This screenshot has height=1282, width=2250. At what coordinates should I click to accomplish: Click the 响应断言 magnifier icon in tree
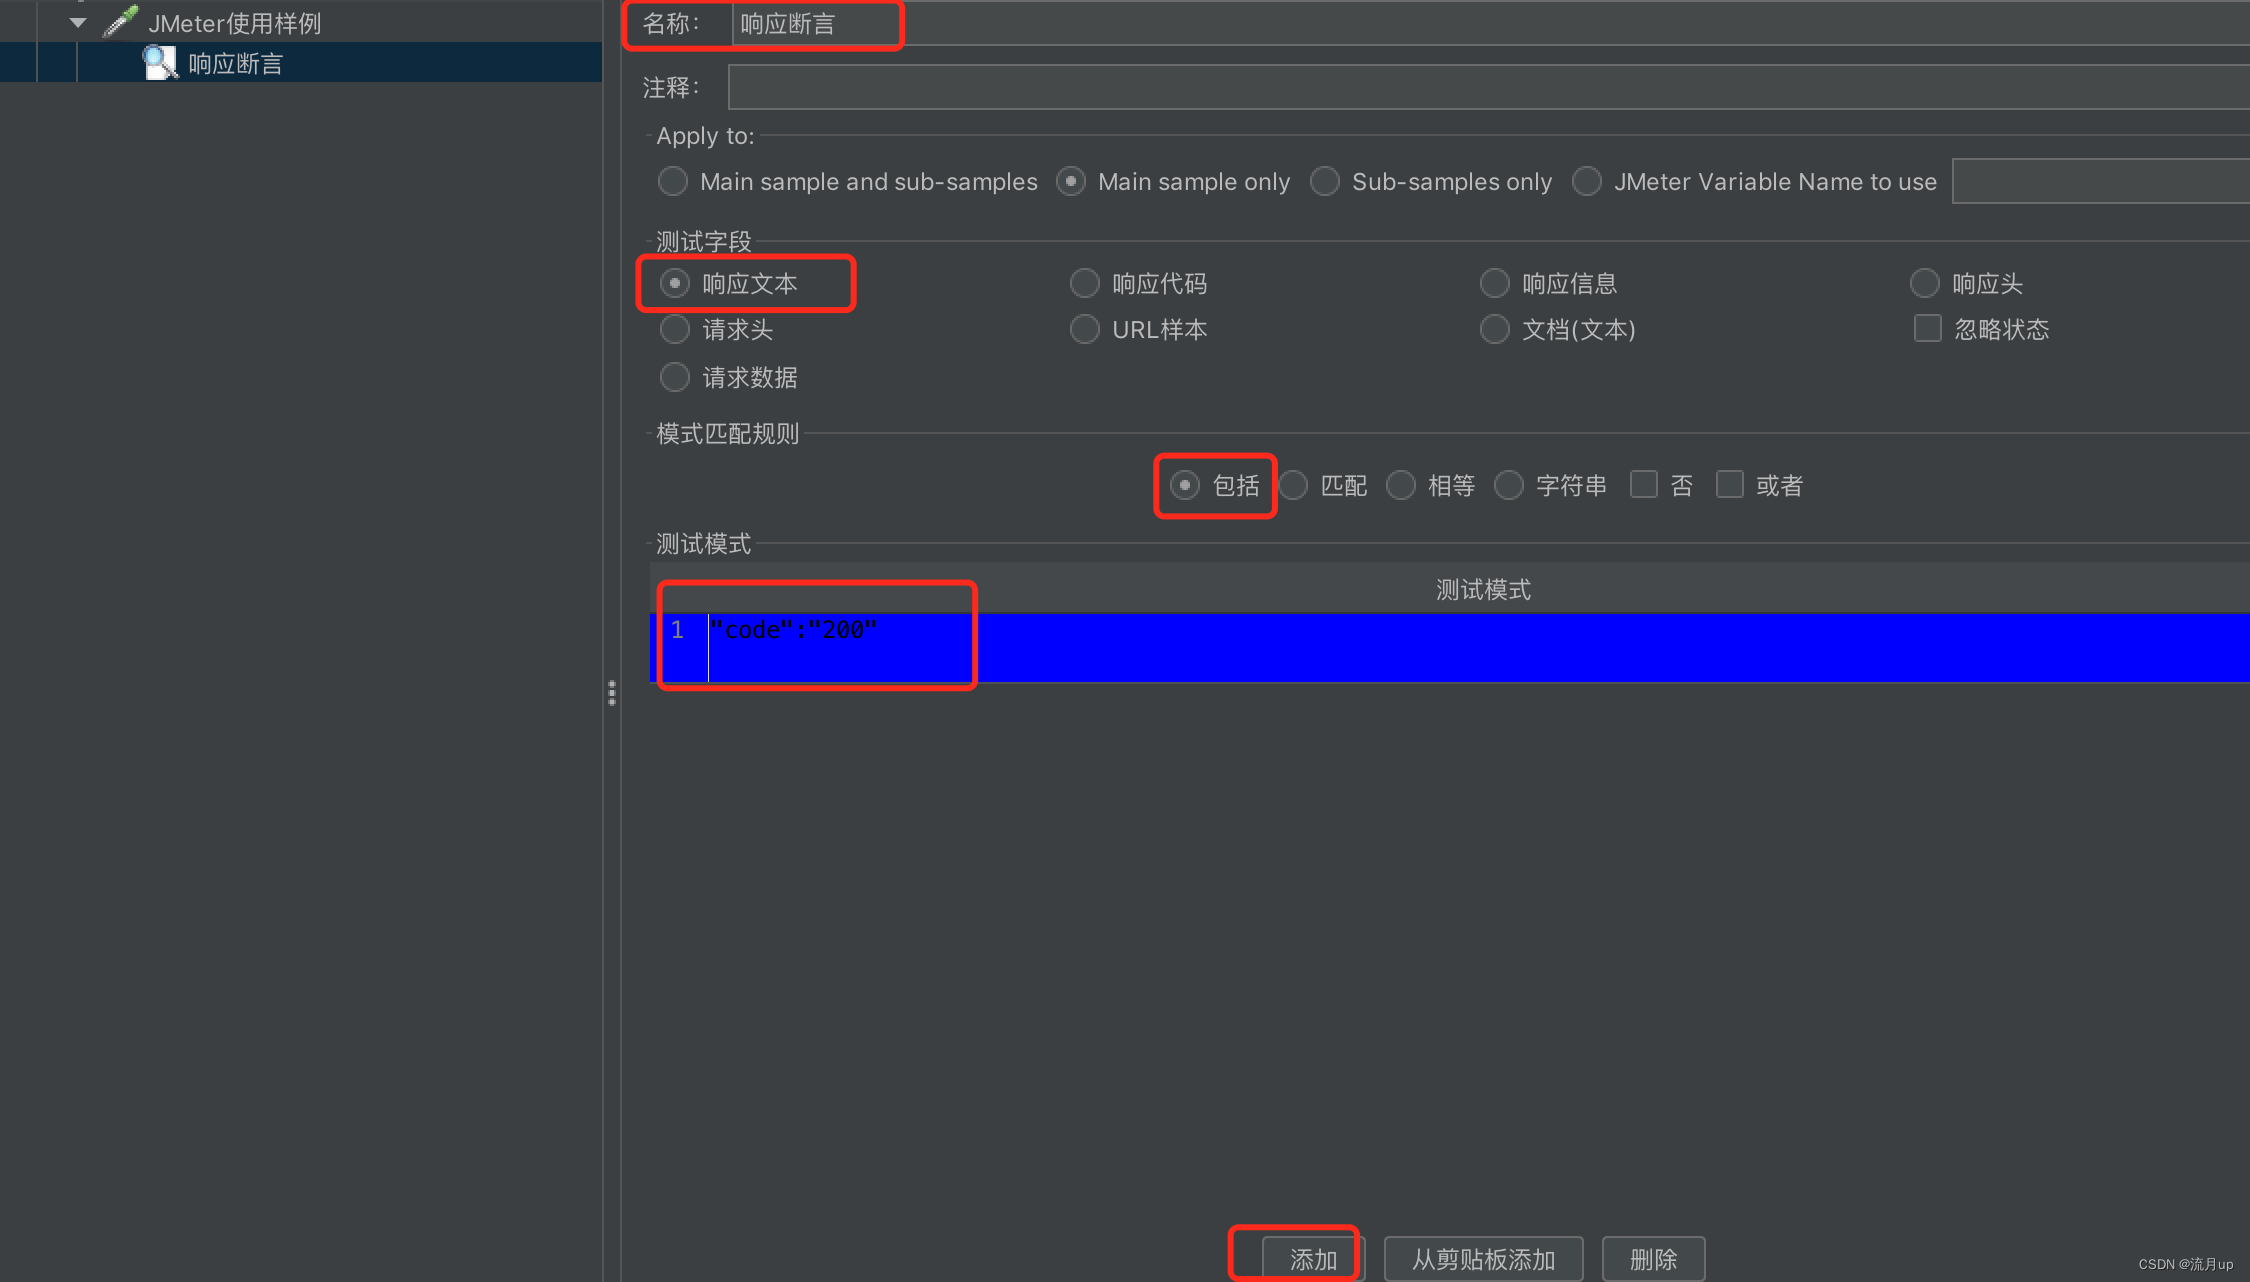(160, 63)
